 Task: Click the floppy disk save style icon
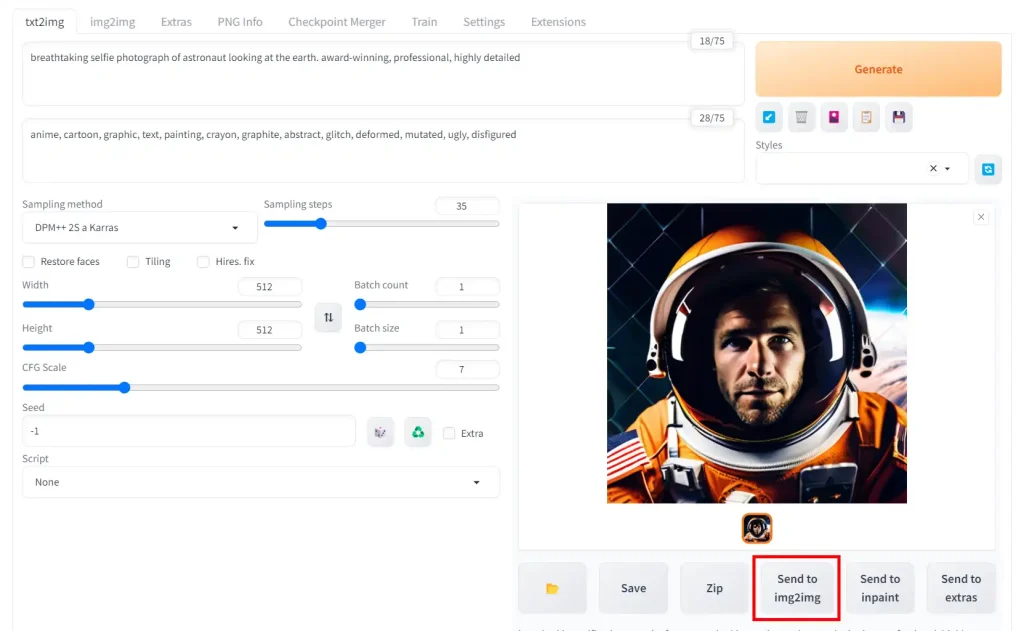click(899, 117)
